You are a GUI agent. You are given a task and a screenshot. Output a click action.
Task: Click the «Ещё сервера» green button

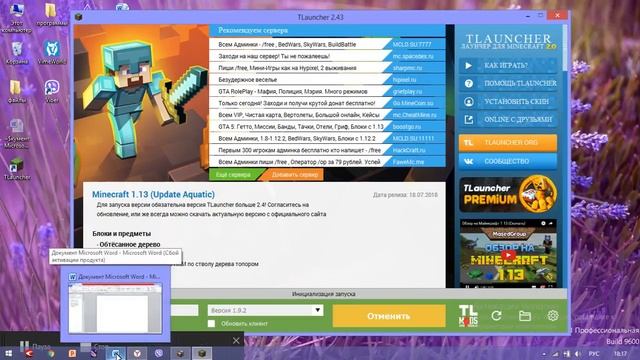(233, 175)
